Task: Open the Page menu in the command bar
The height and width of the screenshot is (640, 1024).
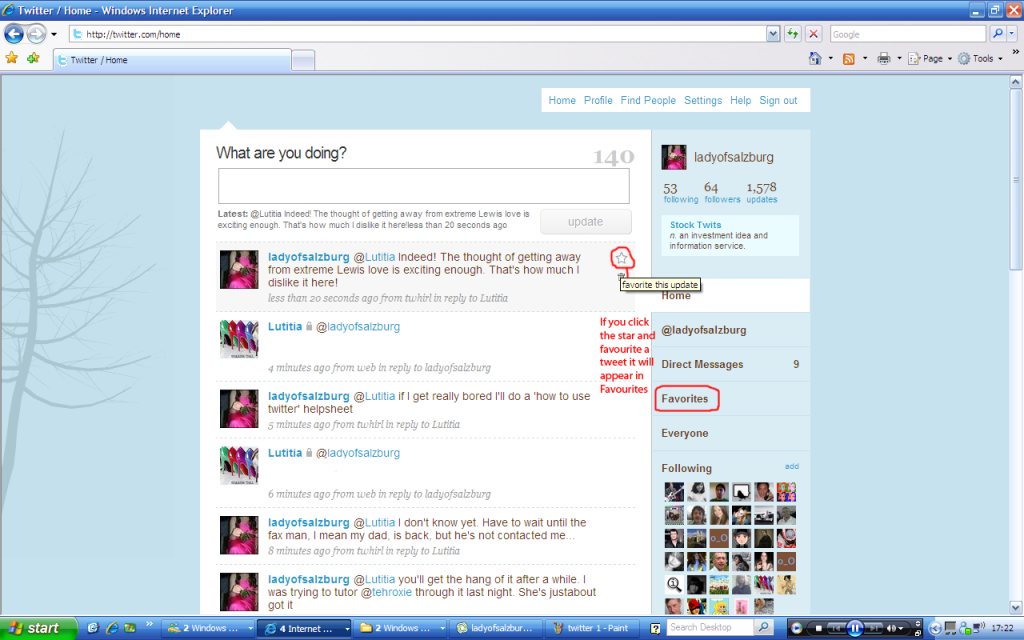Action: 930,59
